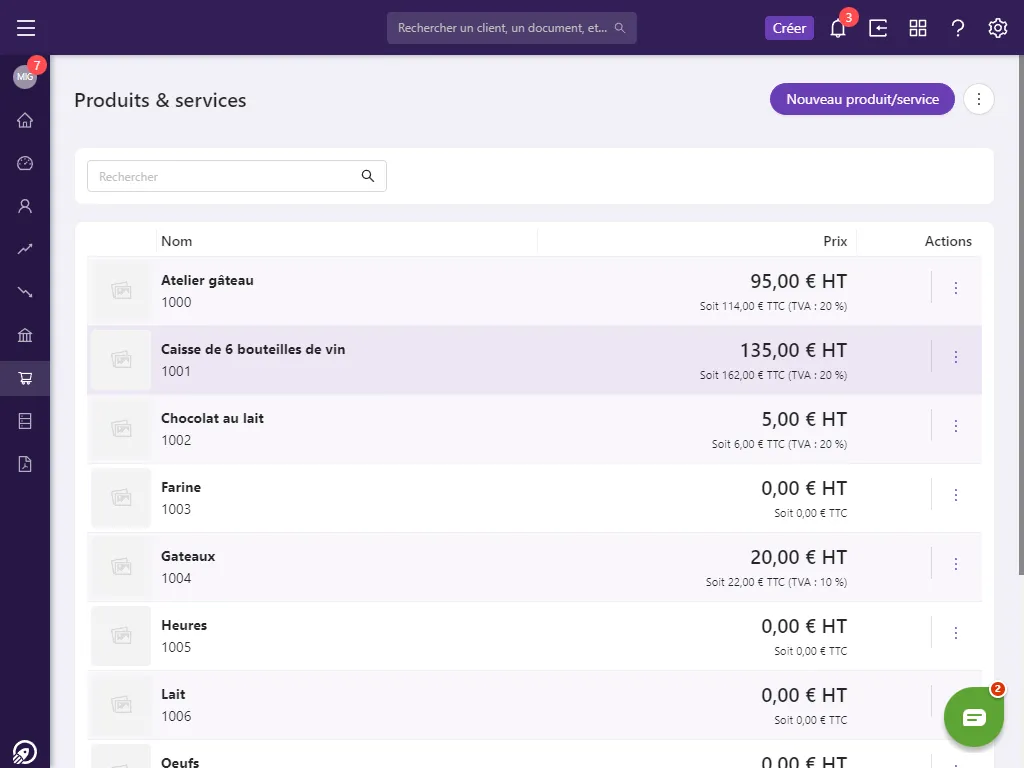Image resolution: width=1024 pixels, height=768 pixels.
Task: Open purchases downward trend icon in sidebar
Action: pos(25,292)
